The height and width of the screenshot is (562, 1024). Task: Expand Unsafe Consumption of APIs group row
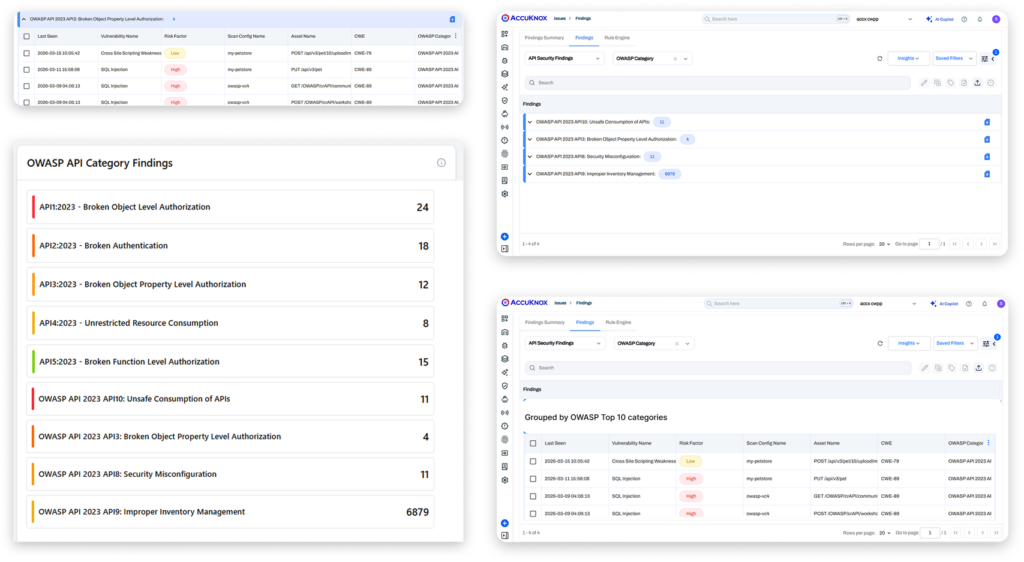[x=530, y=122]
